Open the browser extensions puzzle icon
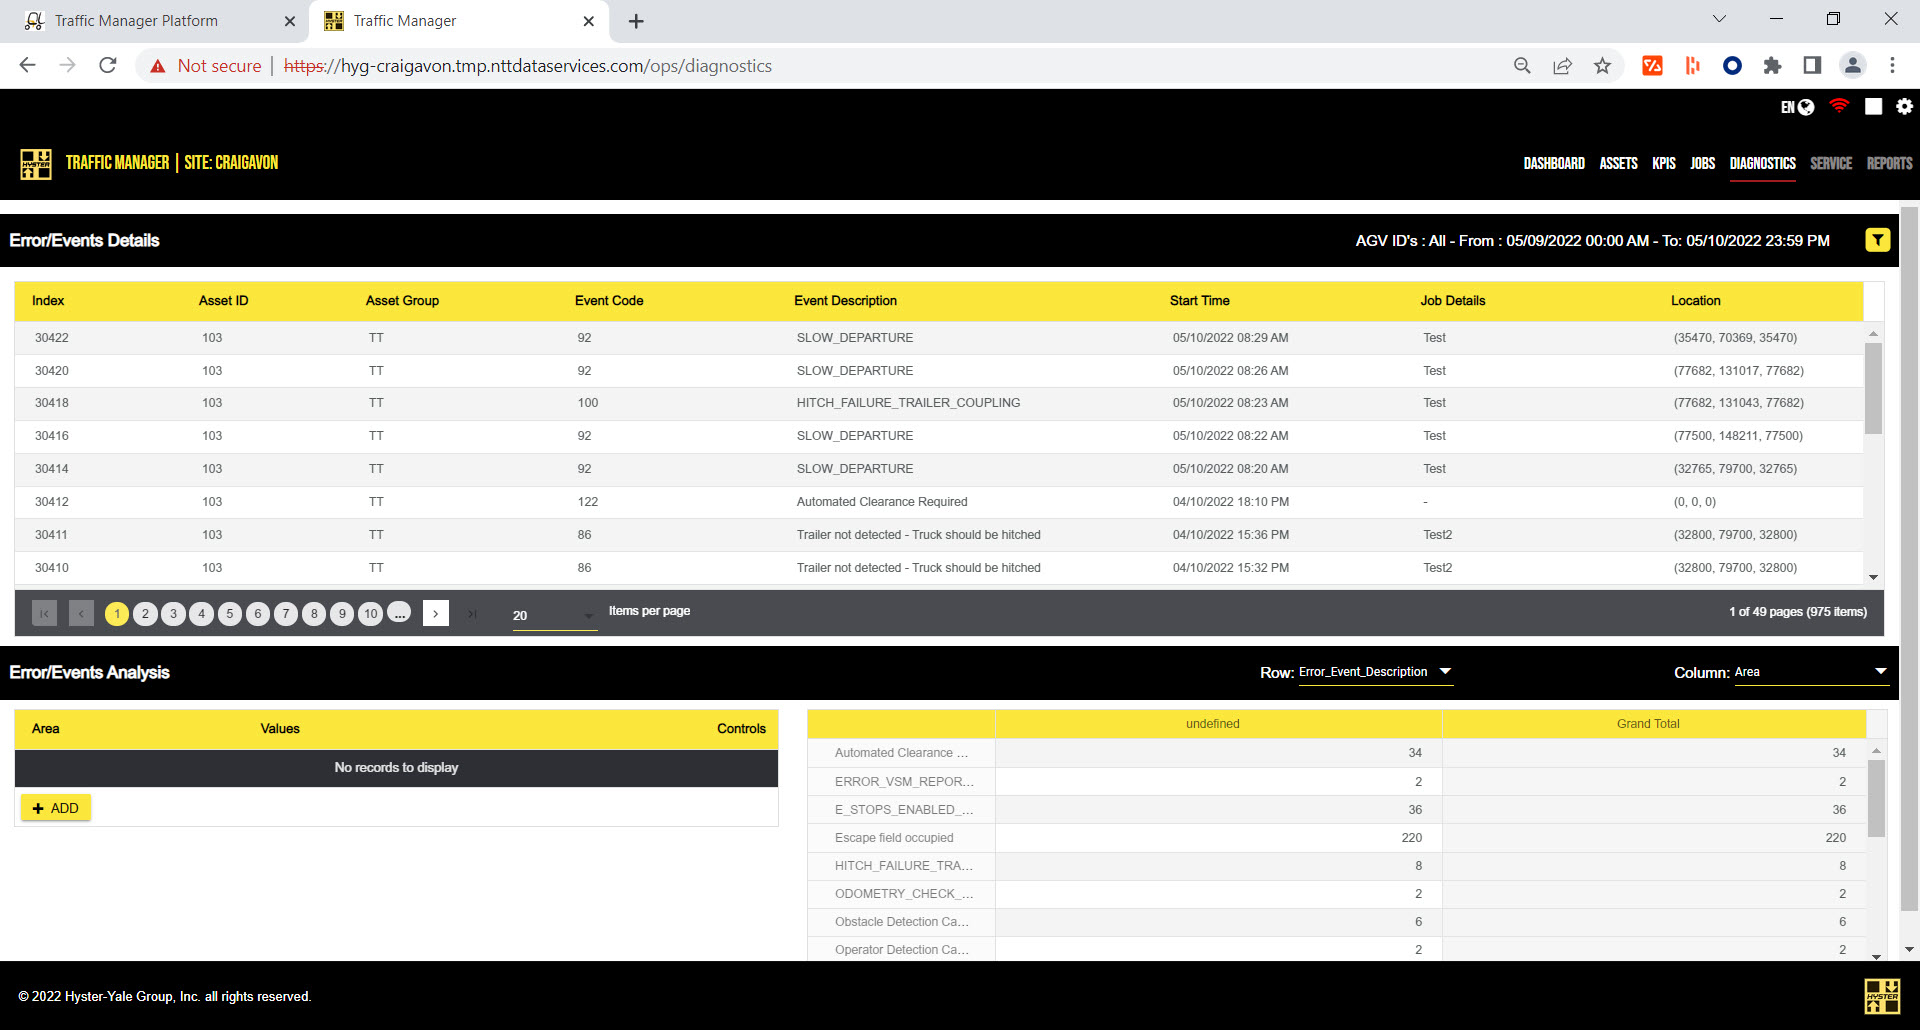 (x=1772, y=66)
